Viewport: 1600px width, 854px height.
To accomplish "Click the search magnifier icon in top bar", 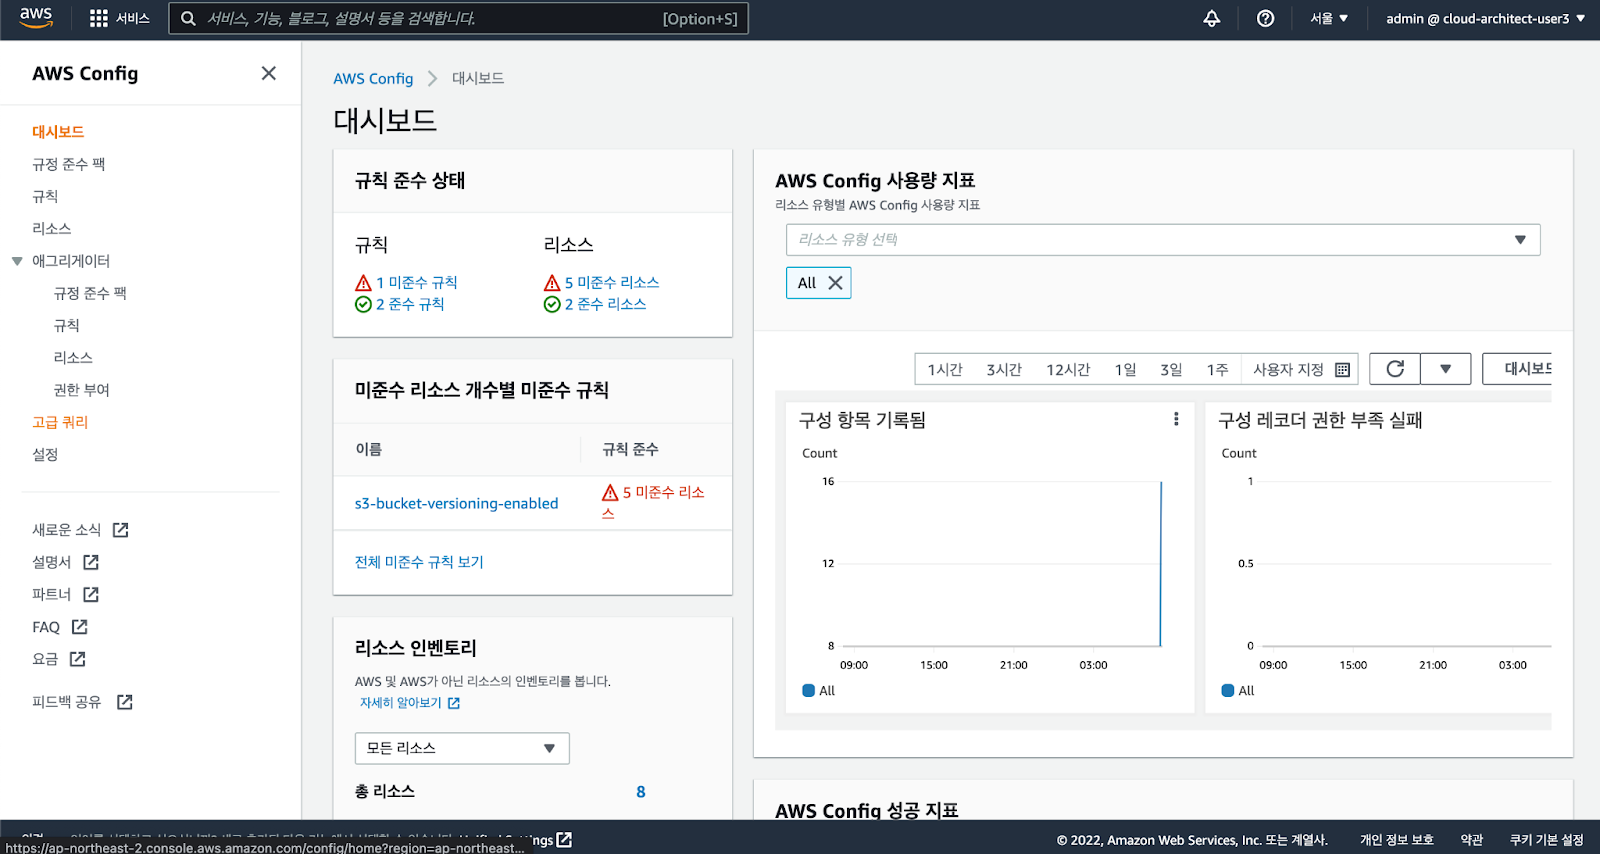I will (188, 18).
